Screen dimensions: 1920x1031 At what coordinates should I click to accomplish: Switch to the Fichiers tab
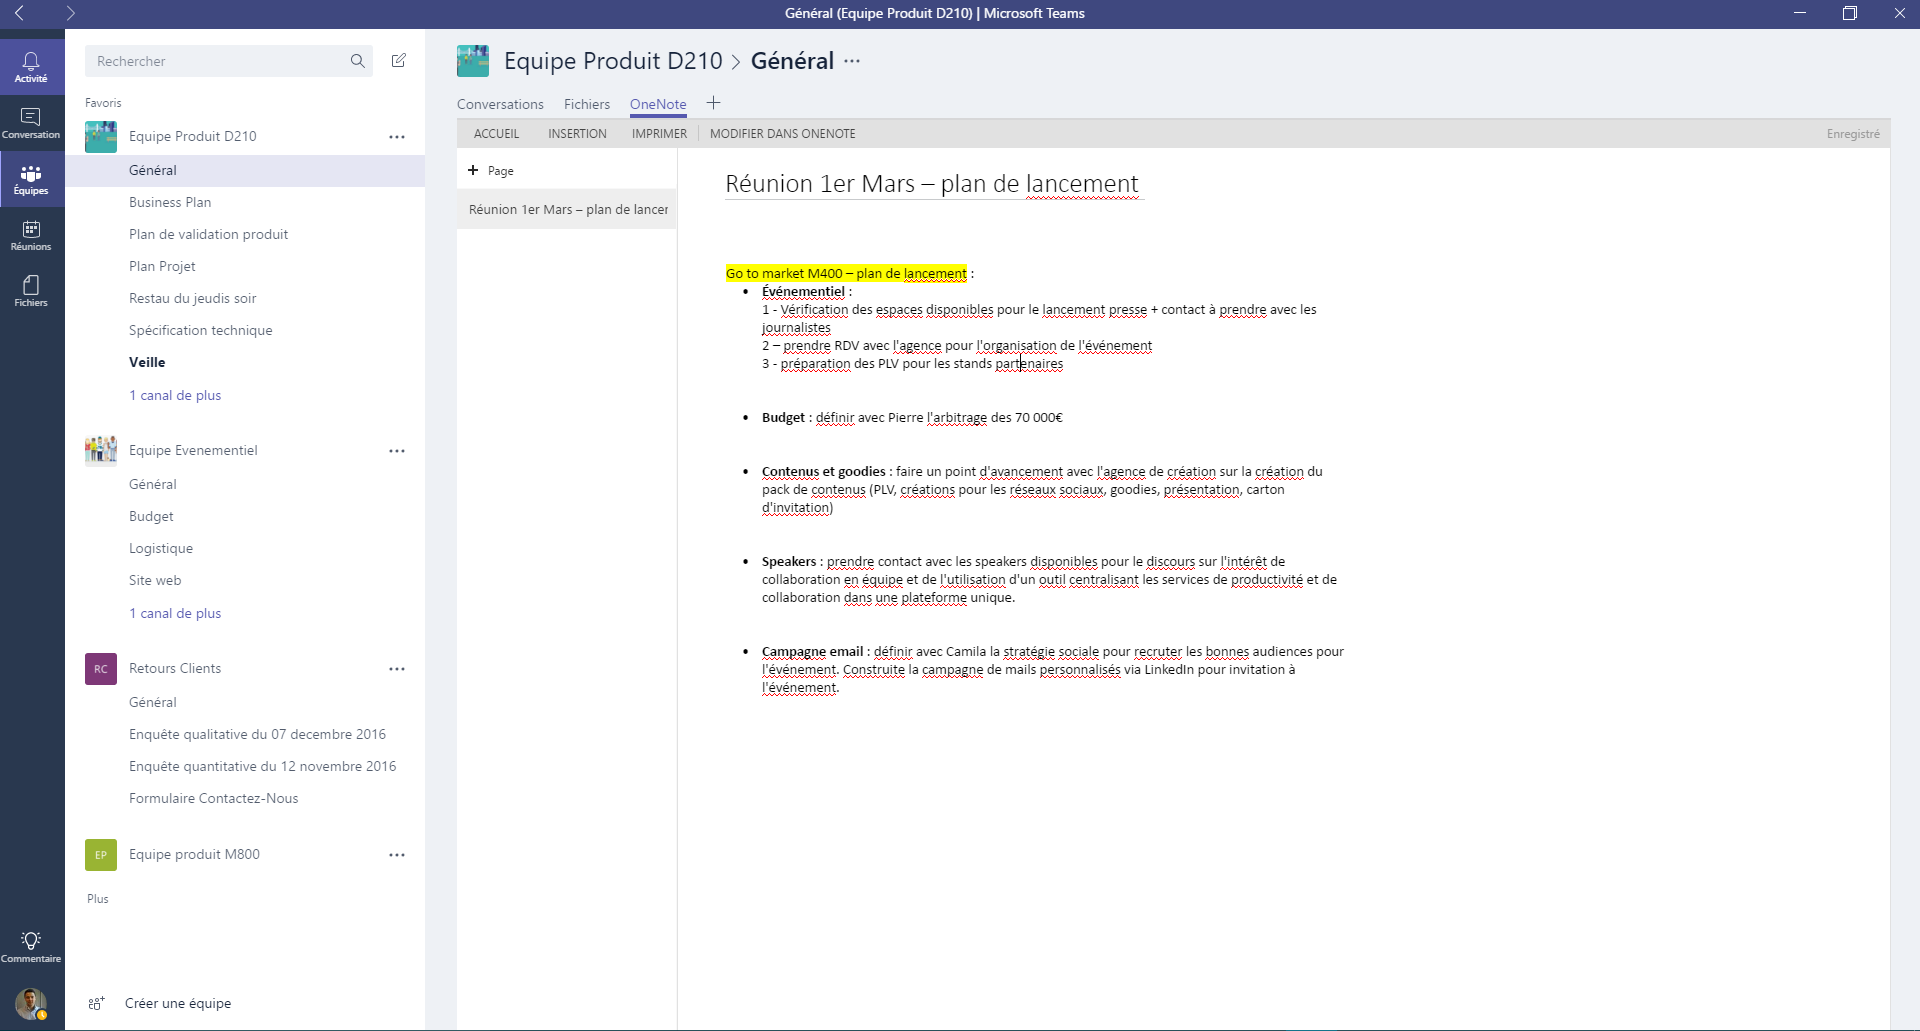587,104
